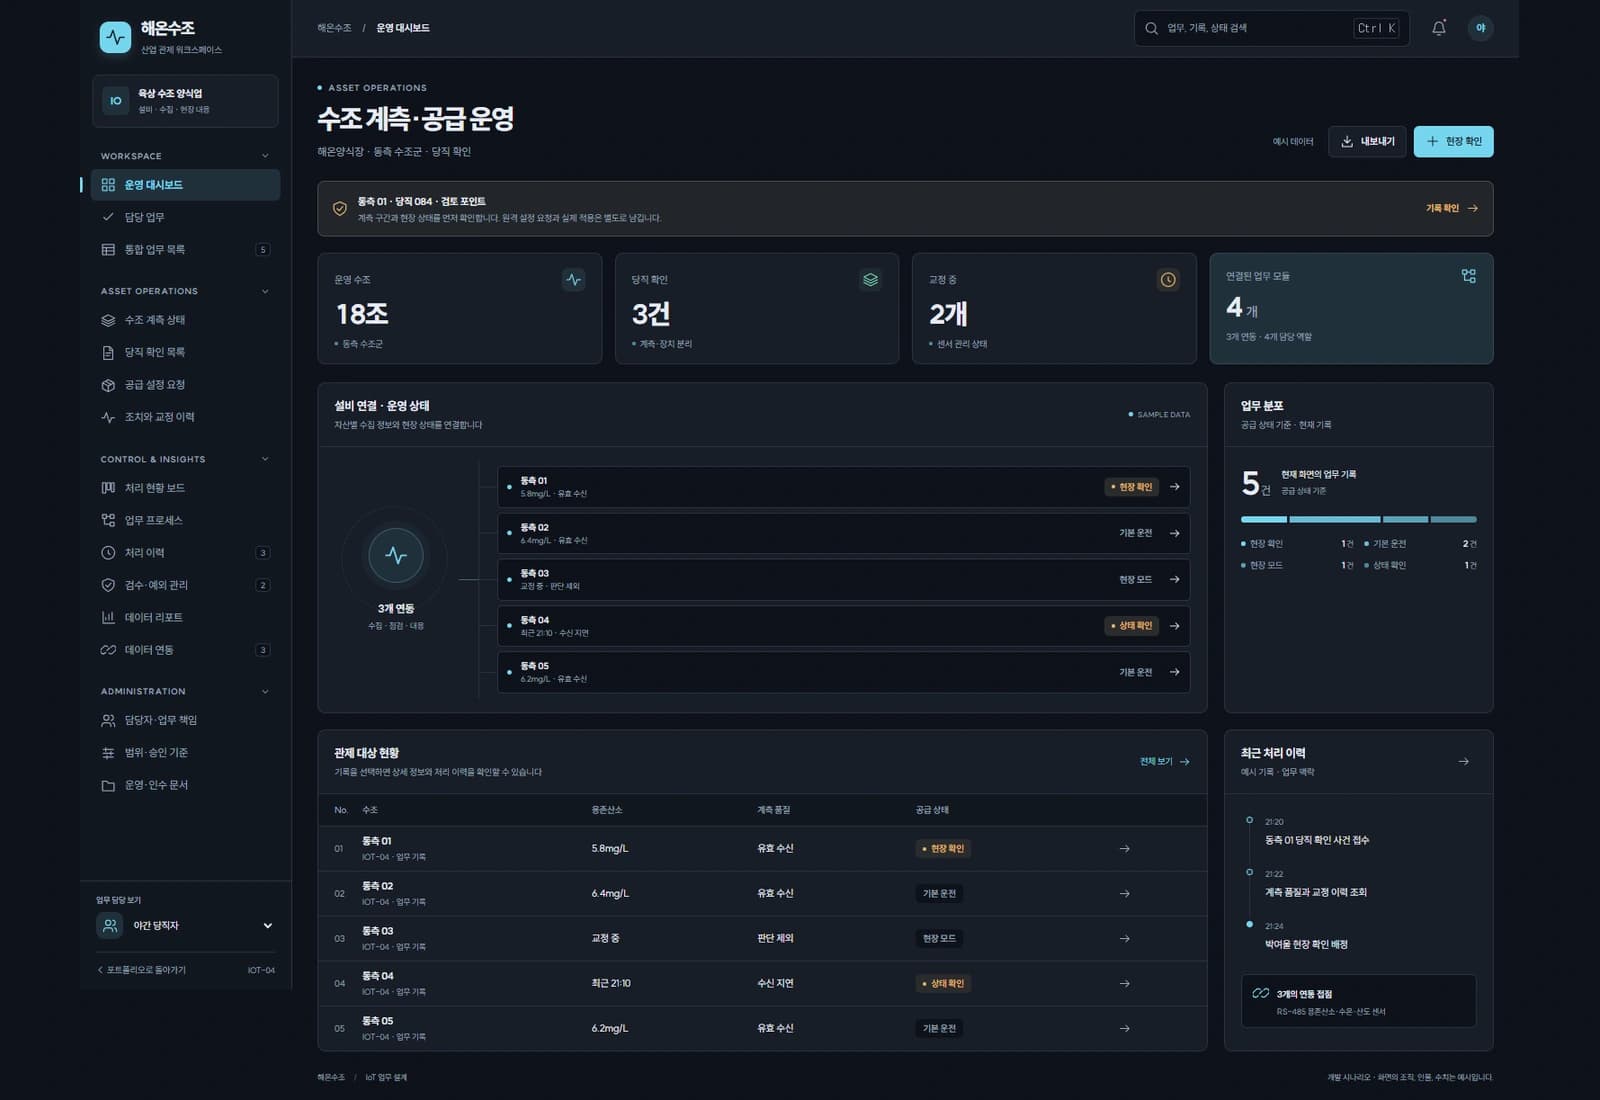Open 데이터 리포트 menu item
The width and height of the screenshot is (1600, 1100).
tap(186, 617)
